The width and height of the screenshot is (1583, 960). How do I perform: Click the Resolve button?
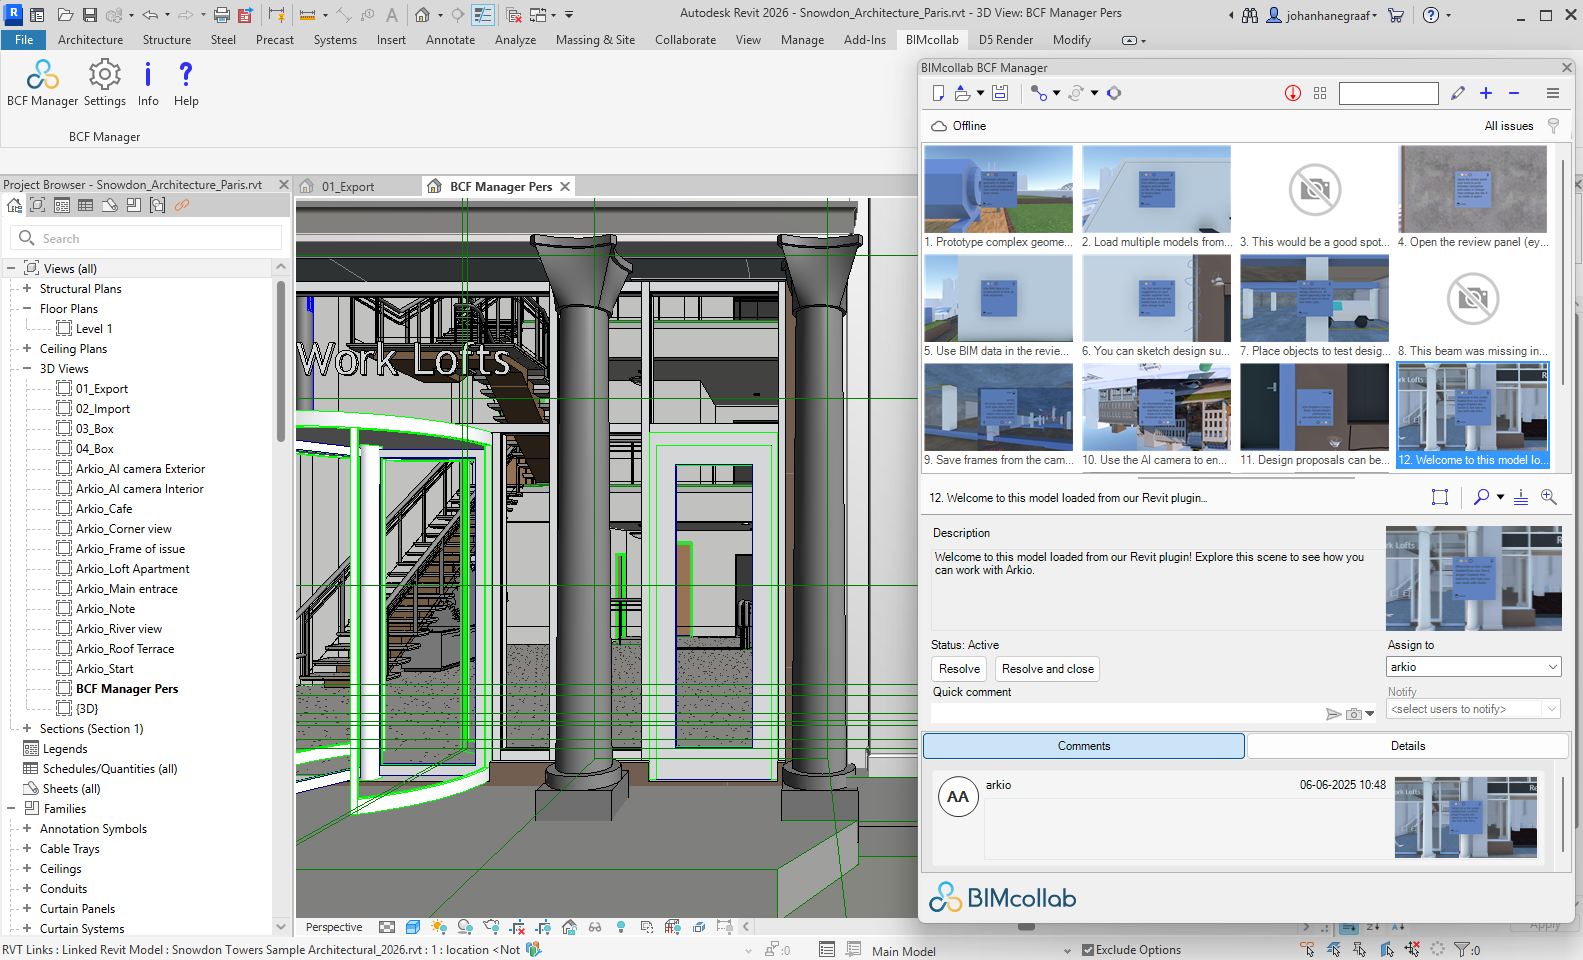pyautogui.click(x=959, y=669)
